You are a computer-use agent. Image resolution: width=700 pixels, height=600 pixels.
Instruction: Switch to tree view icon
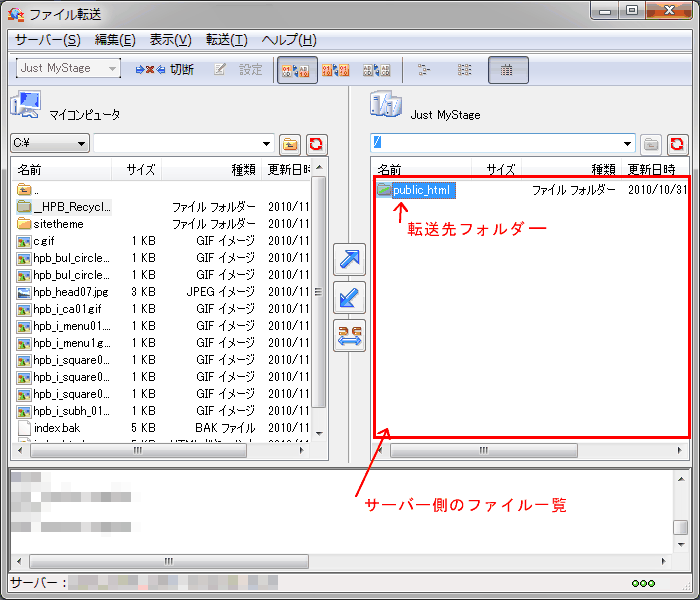coord(424,70)
